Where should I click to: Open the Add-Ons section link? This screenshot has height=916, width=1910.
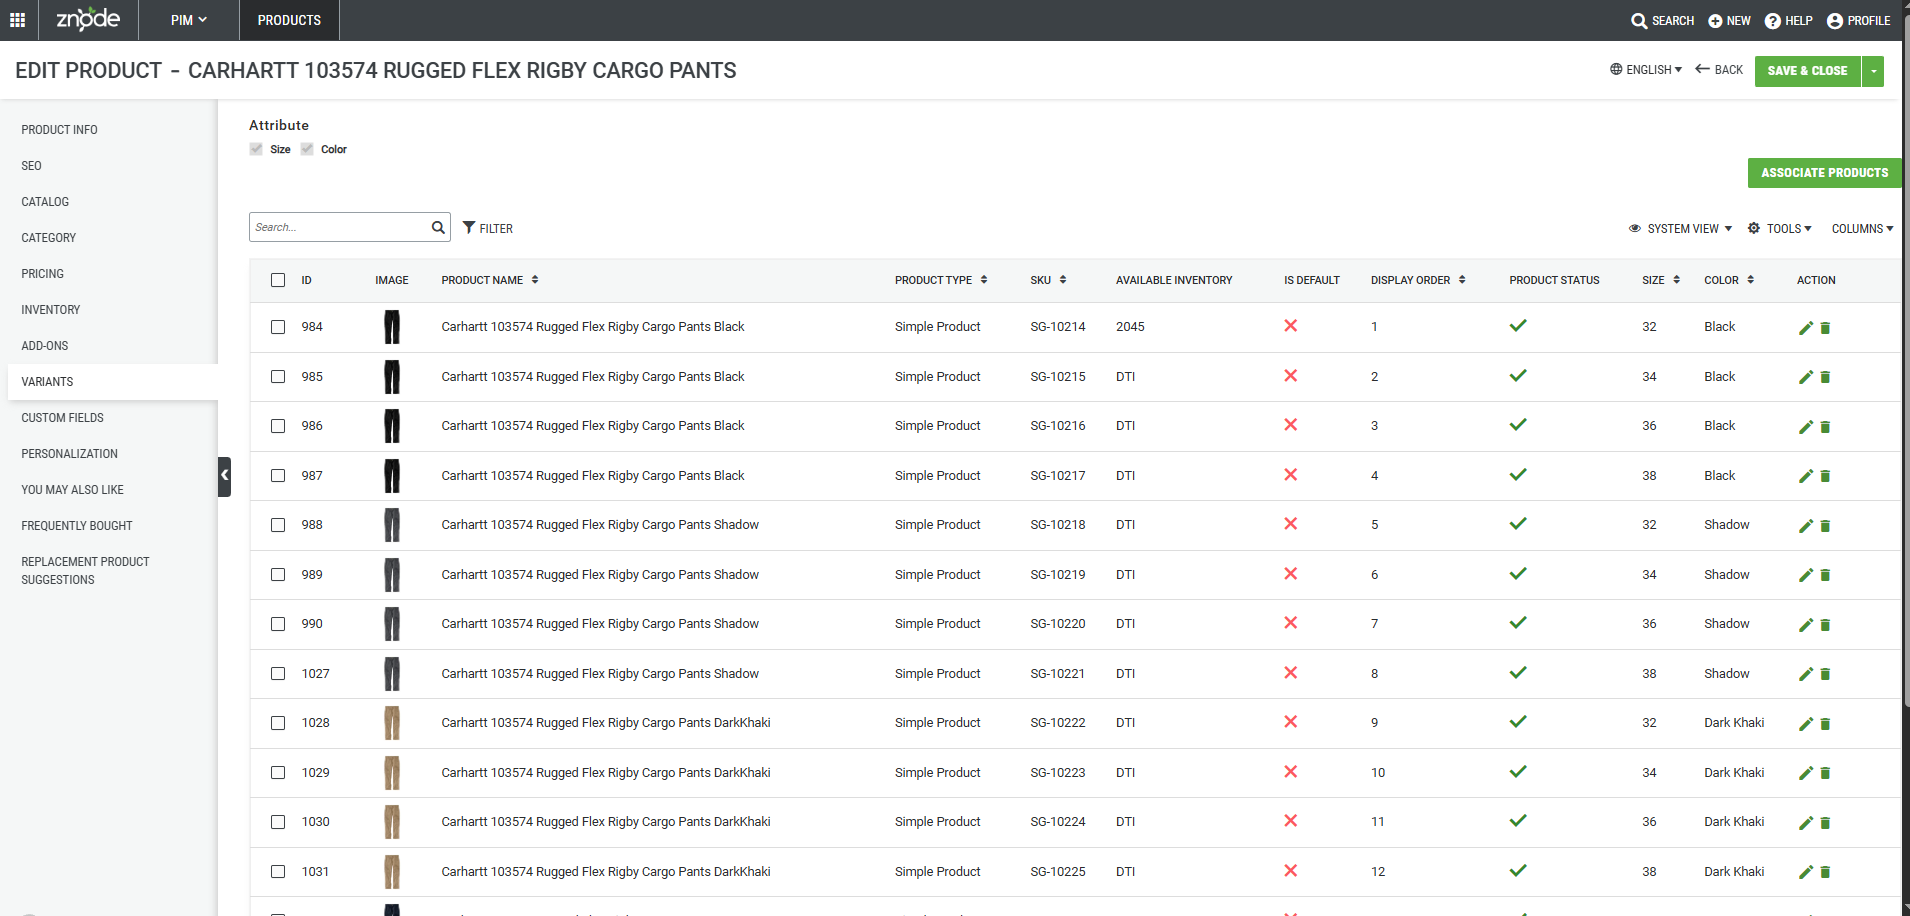pos(45,346)
